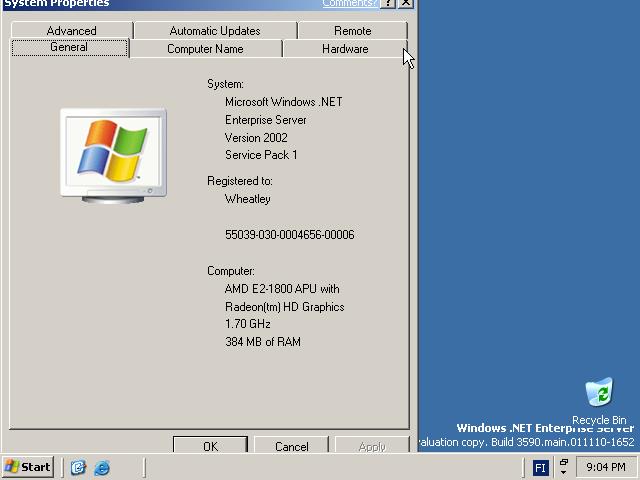Open the Start menu
The height and width of the screenshot is (480, 640).
coord(28,467)
